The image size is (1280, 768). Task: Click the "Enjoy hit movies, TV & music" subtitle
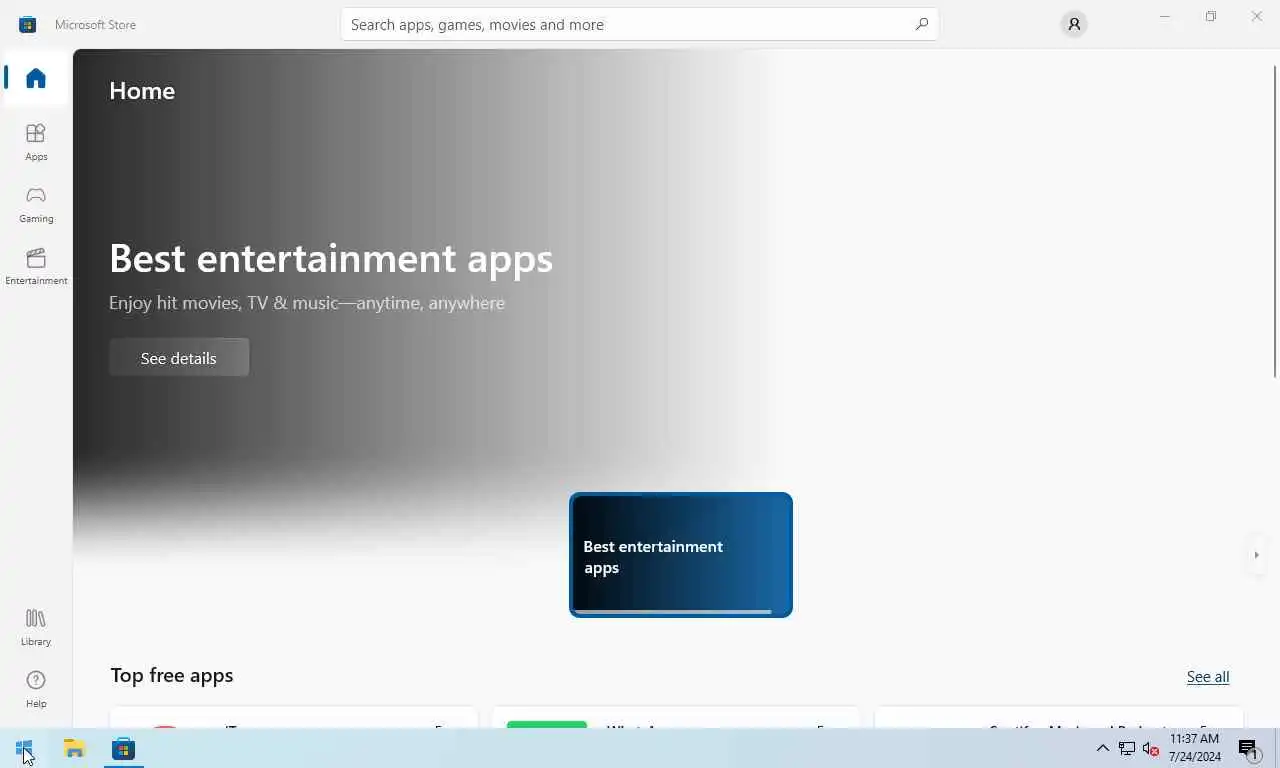coord(307,303)
